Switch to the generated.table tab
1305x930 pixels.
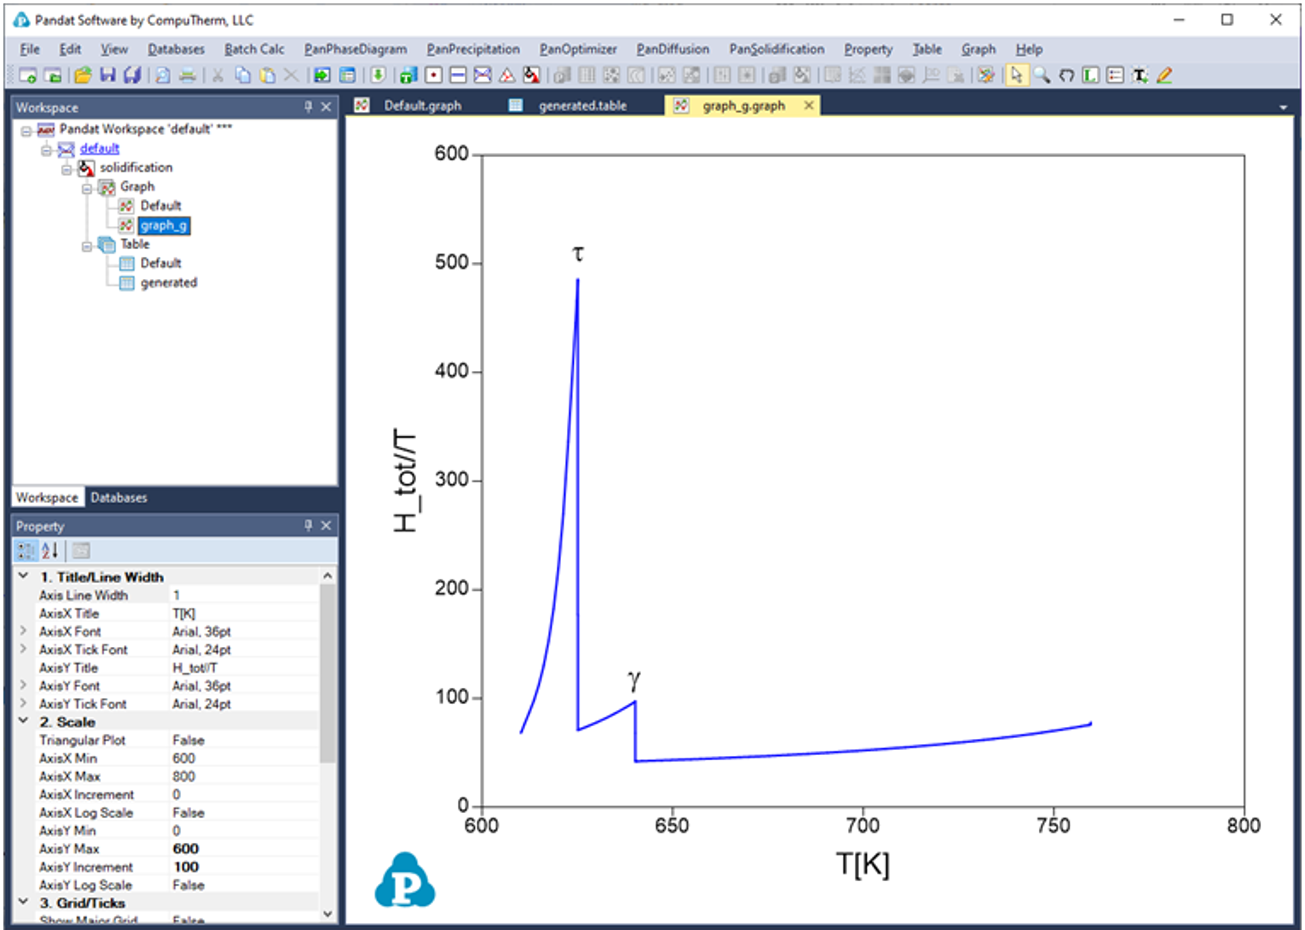(x=582, y=106)
